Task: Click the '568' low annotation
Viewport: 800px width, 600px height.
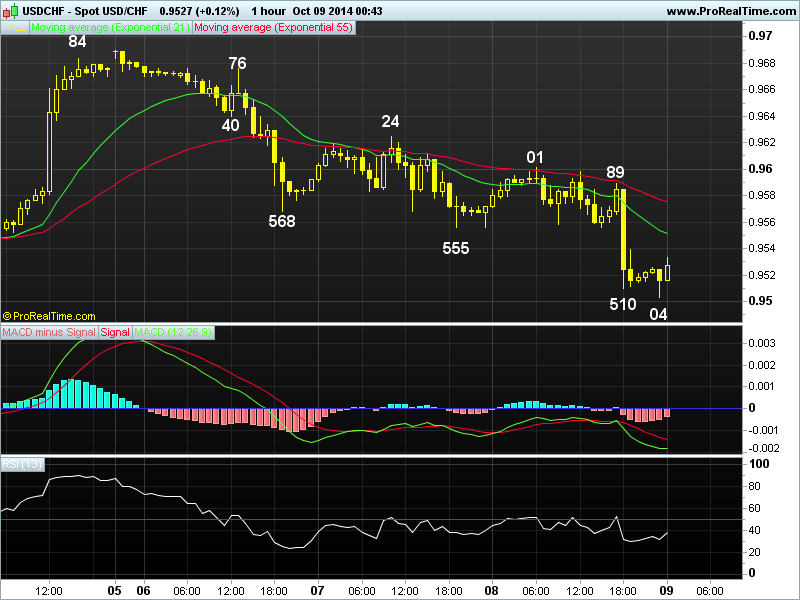Action: pos(282,221)
